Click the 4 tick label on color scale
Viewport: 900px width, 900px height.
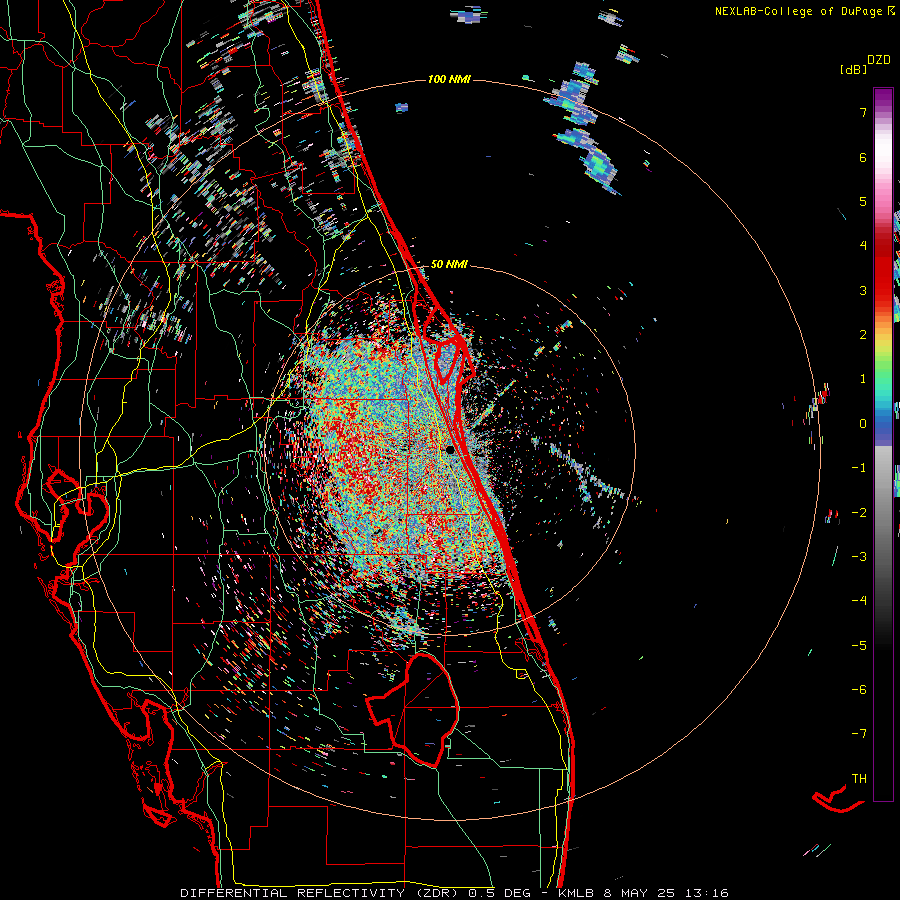click(x=863, y=246)
